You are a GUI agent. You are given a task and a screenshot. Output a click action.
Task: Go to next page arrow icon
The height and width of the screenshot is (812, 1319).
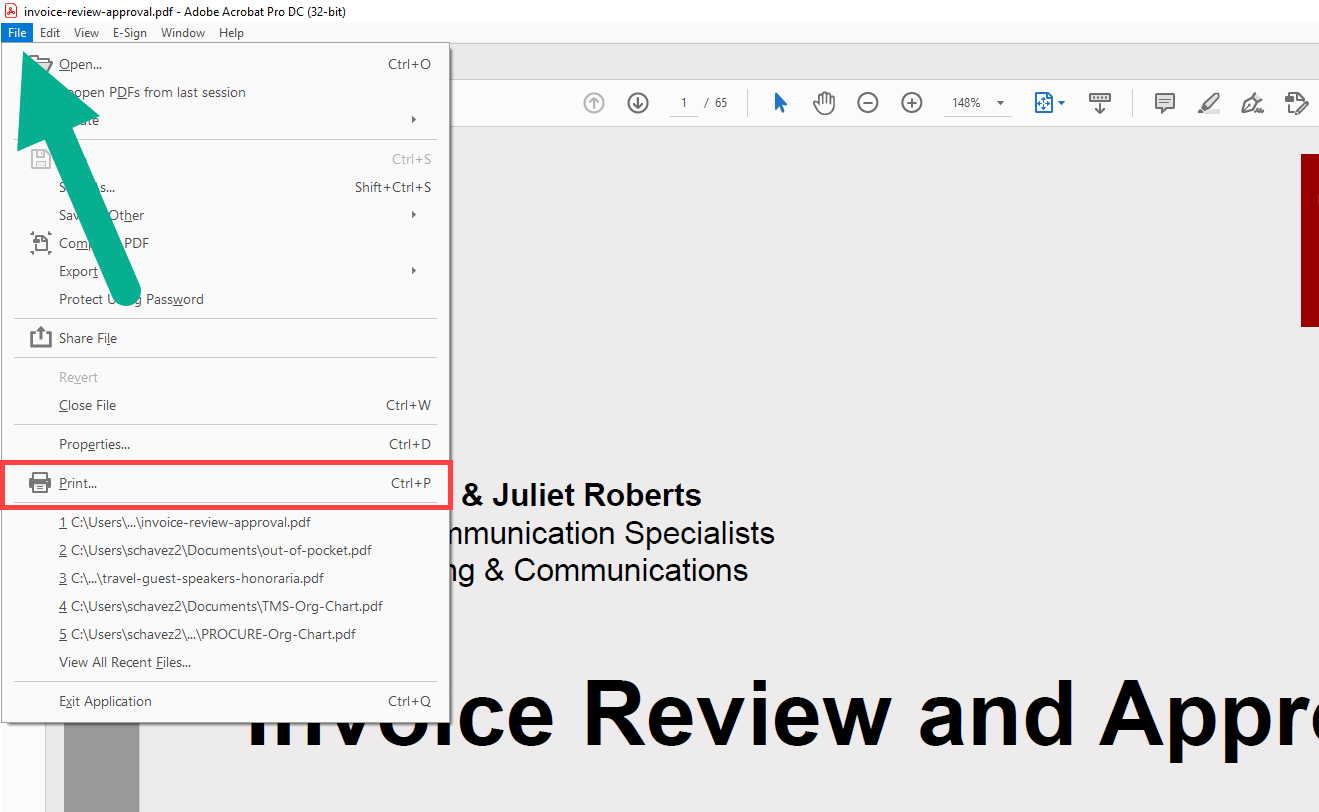[x=638, y=103]
